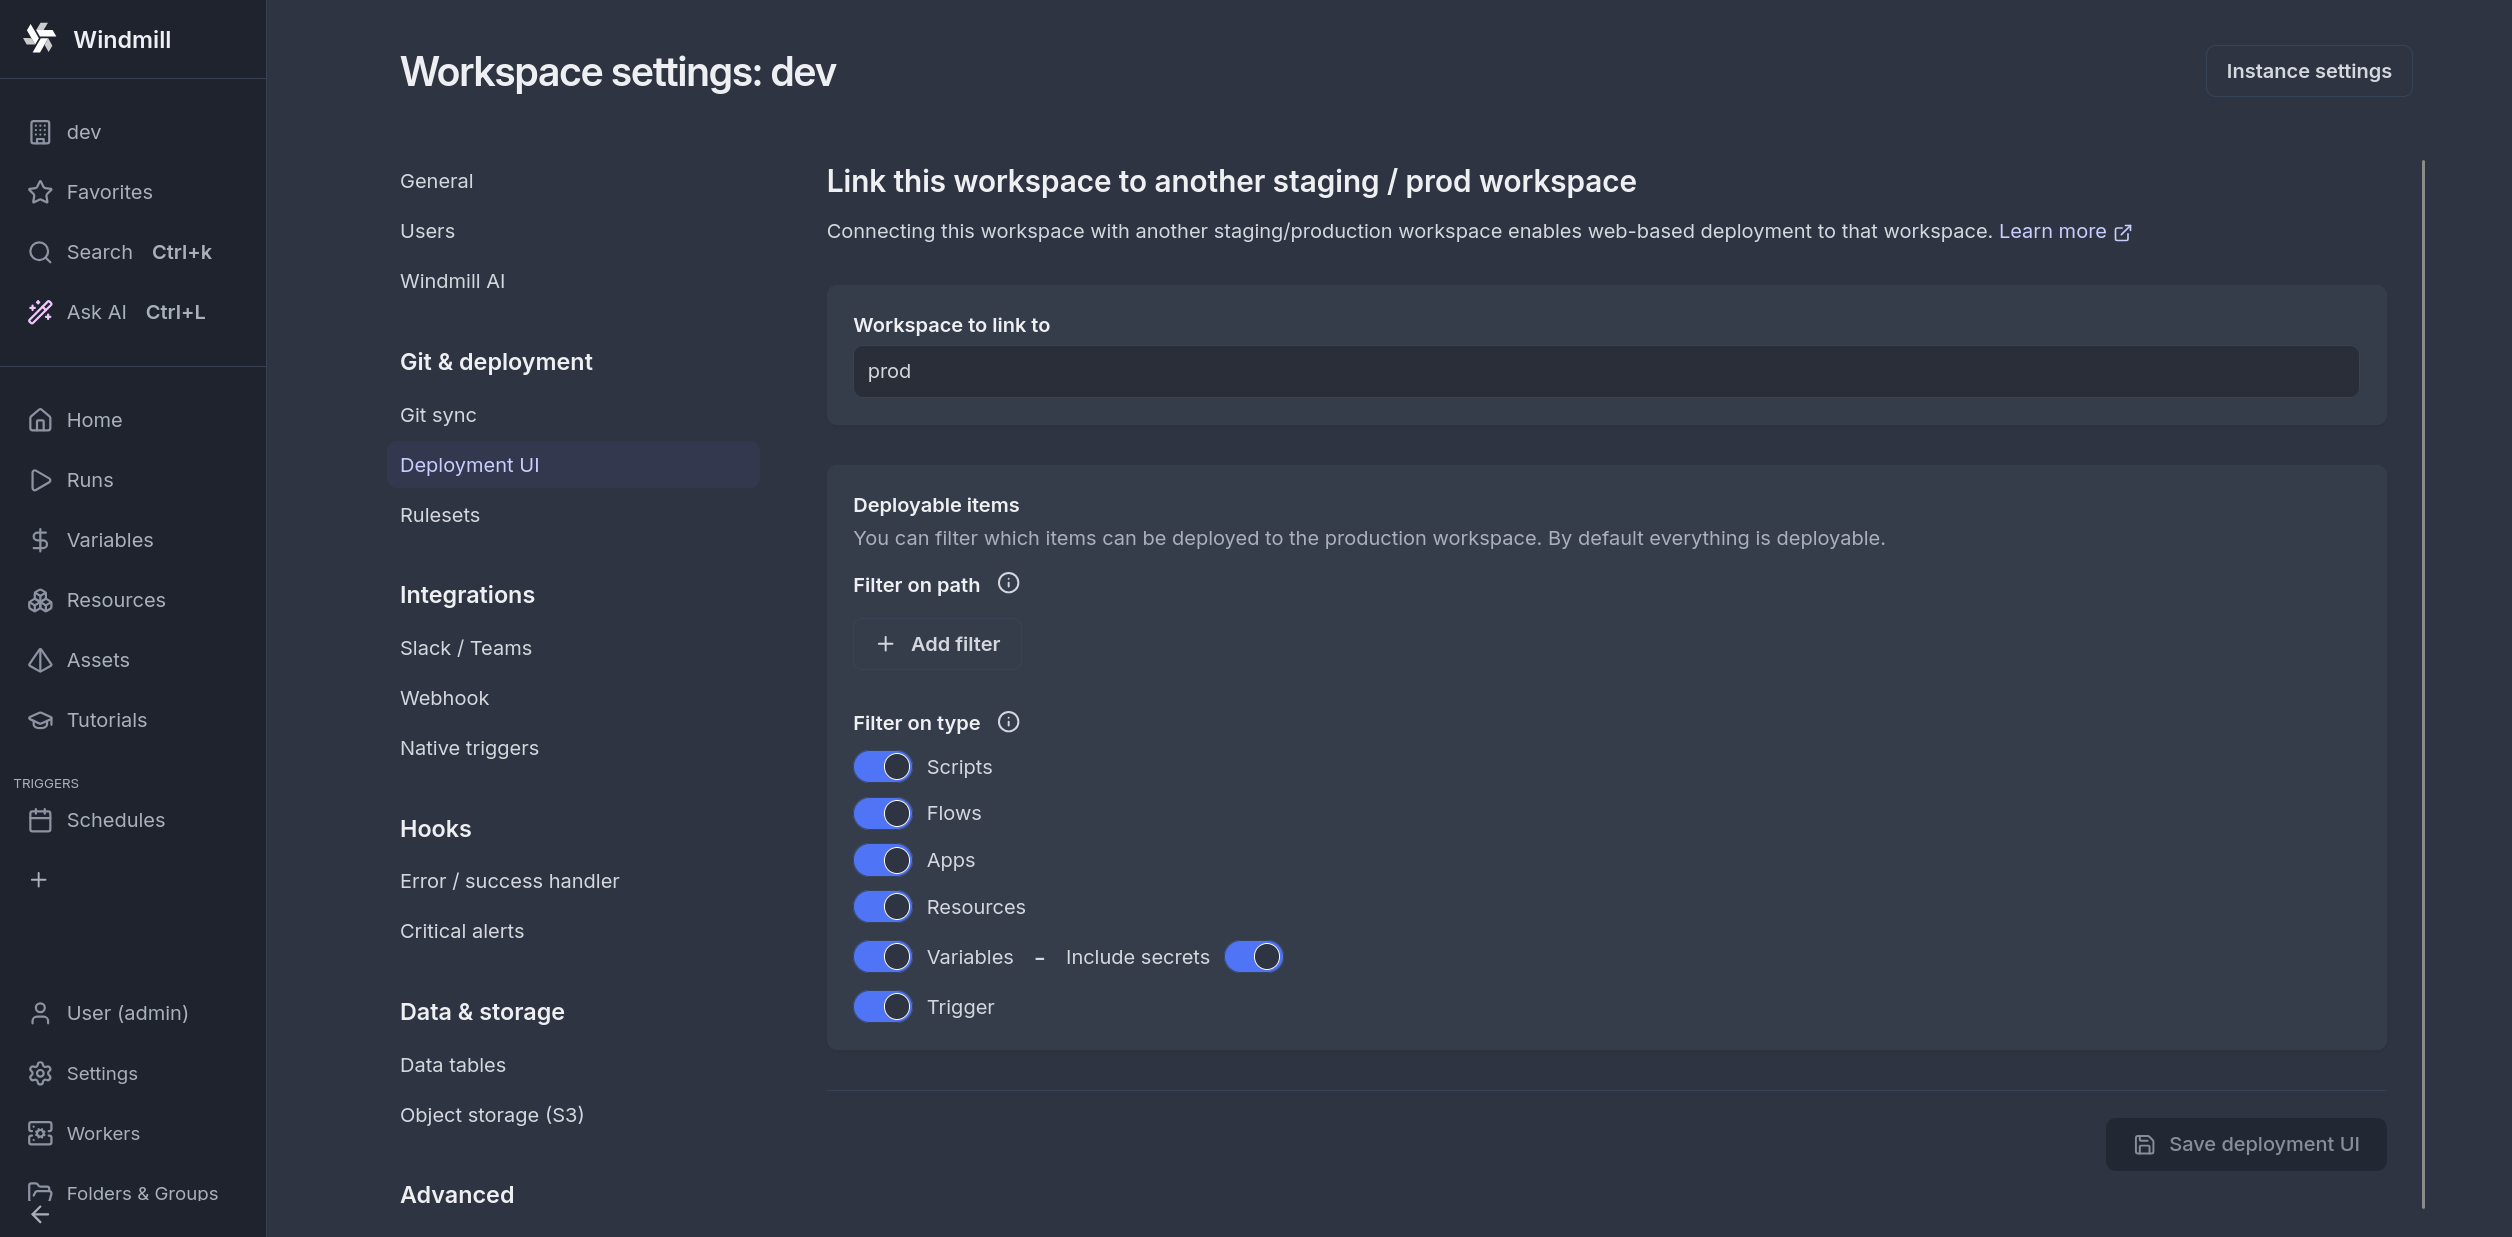Disable the Scripts deployable toggle
This screenshot has height=1237, width=2512.
coord(882,767)
